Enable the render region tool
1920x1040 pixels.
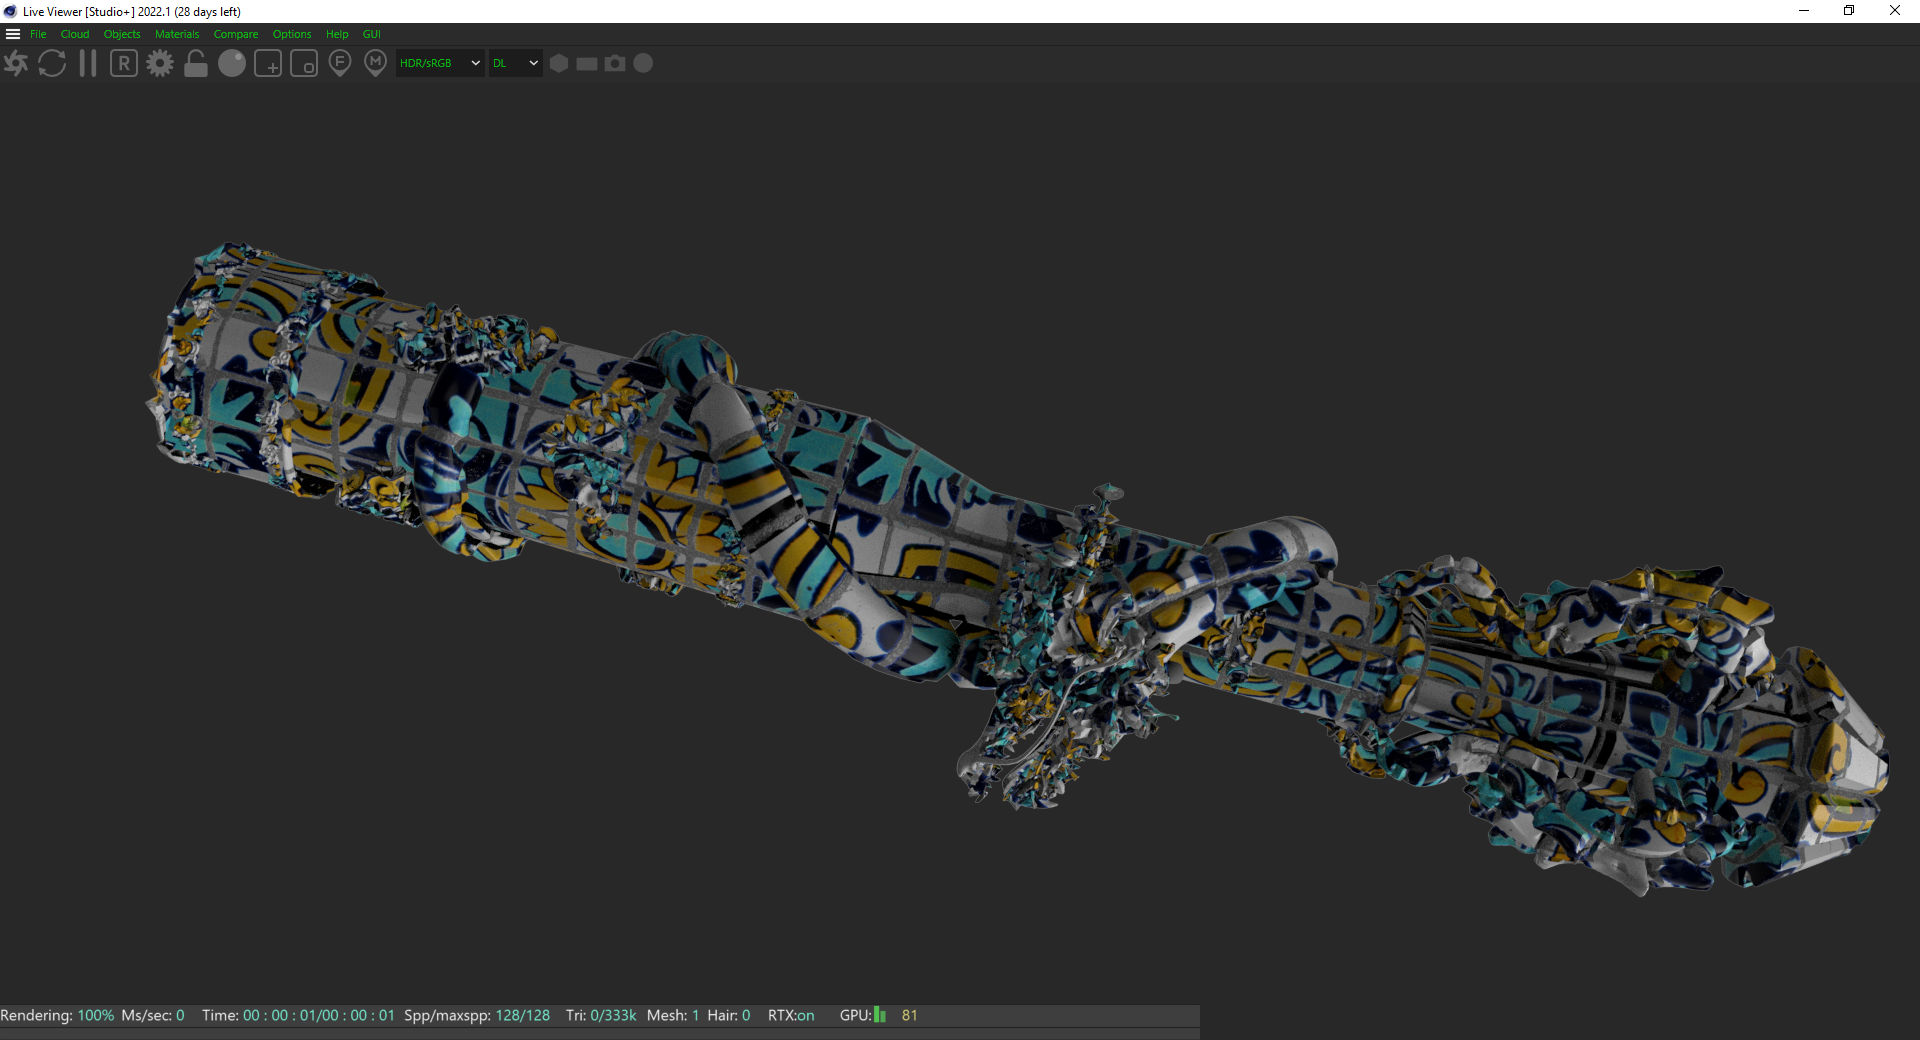[x=268, y=64]
